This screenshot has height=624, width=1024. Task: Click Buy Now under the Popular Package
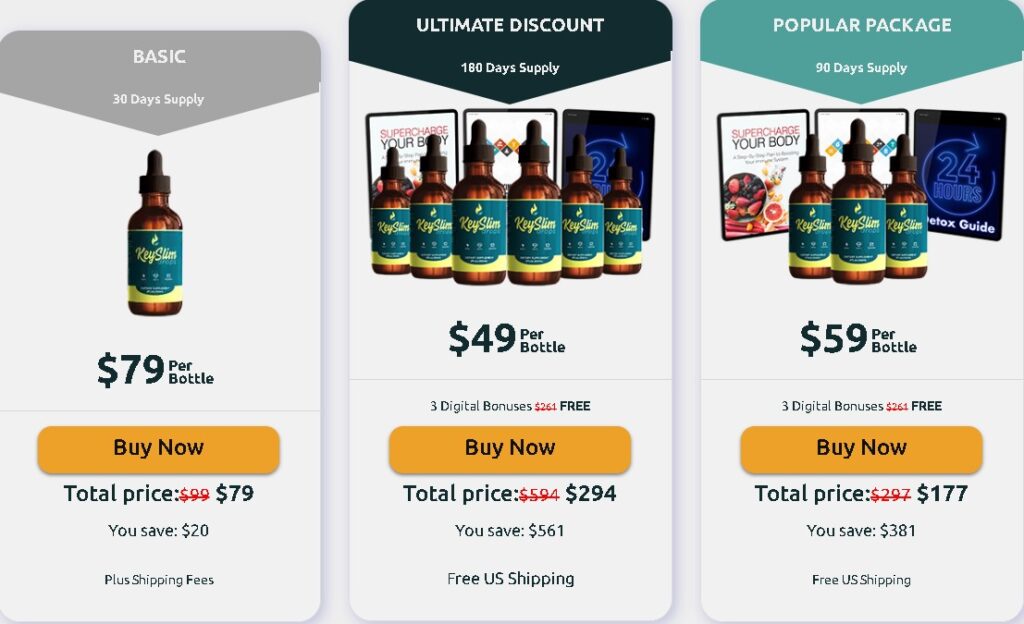pyautogui.click(x=861, y=448)
